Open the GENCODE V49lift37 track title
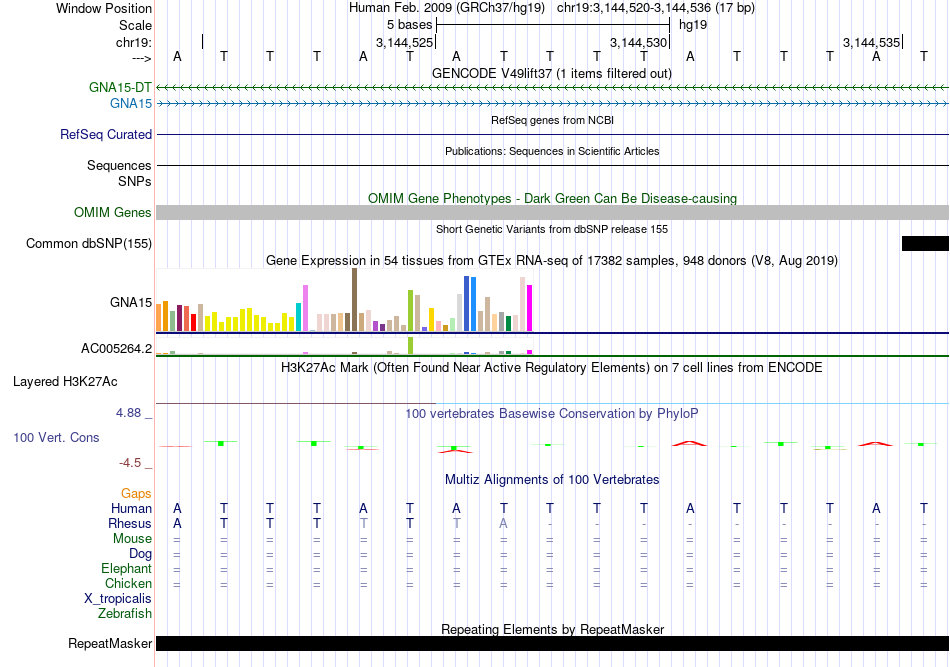The image size is (950, 667). (552, 73)
